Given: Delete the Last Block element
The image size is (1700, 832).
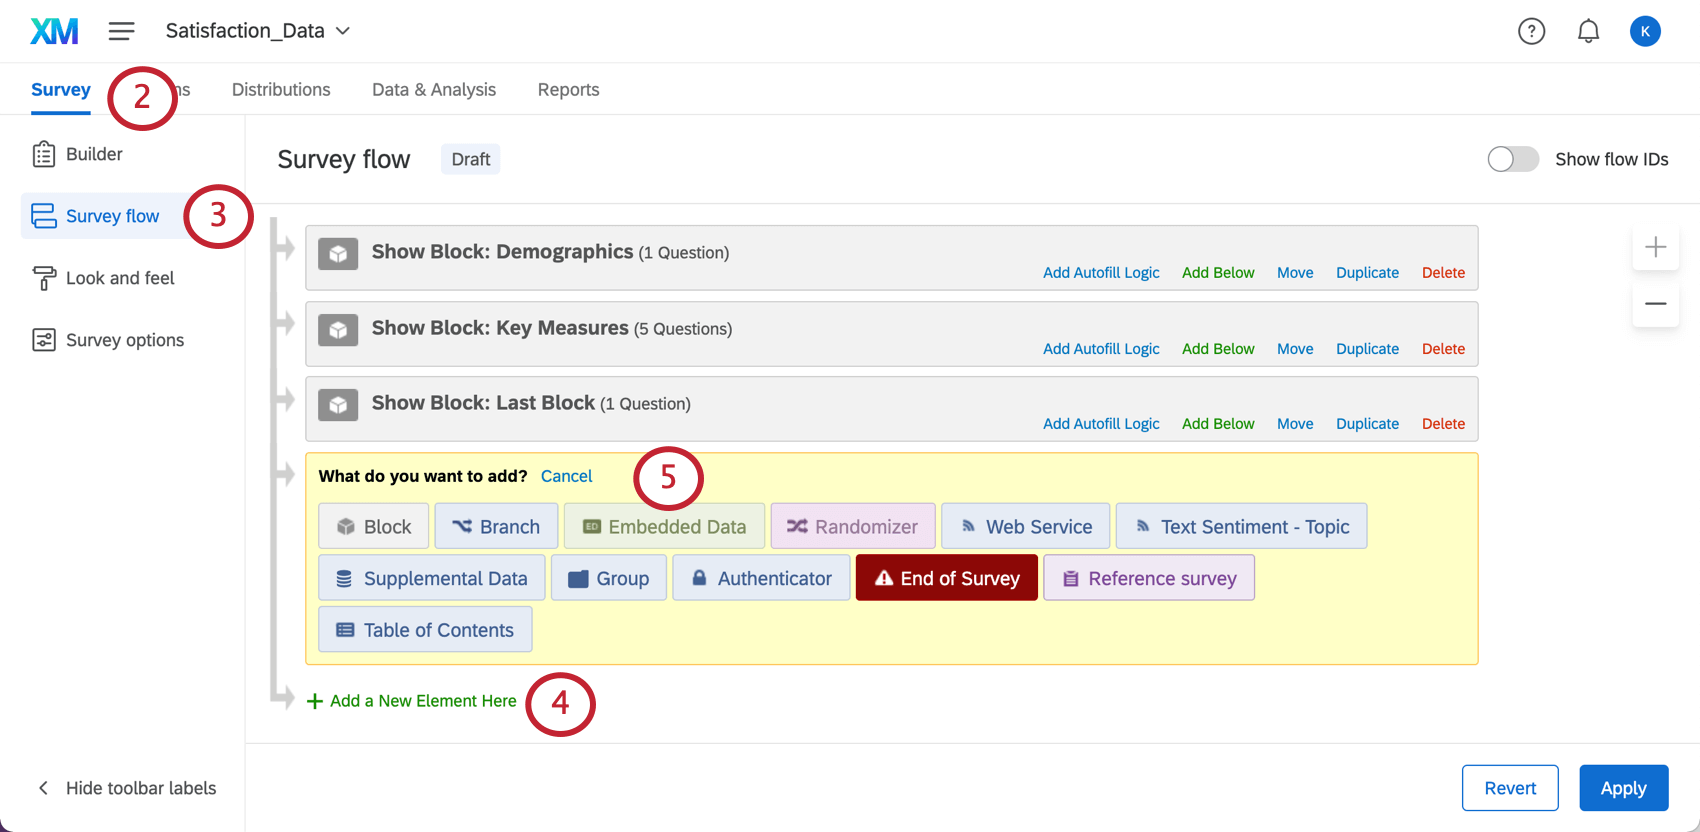Looking at the screenshot, I should click(1443, 424).
